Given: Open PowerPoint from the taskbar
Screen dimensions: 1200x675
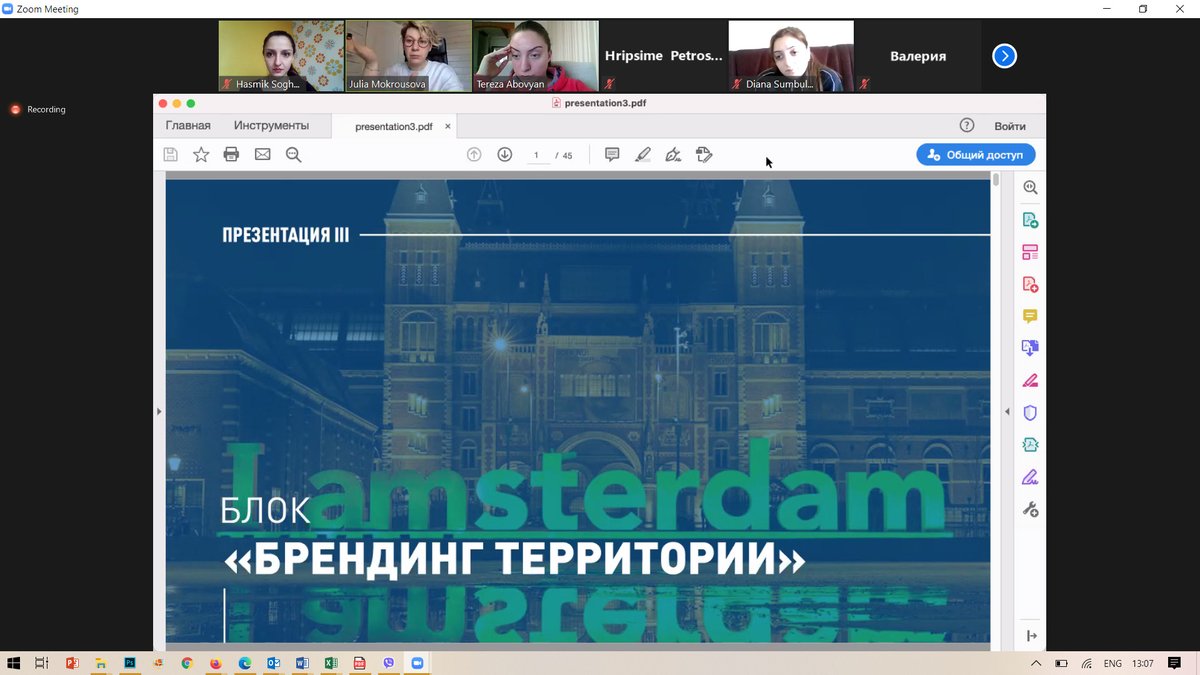Looking at the screenshot, I should (71, 663).
